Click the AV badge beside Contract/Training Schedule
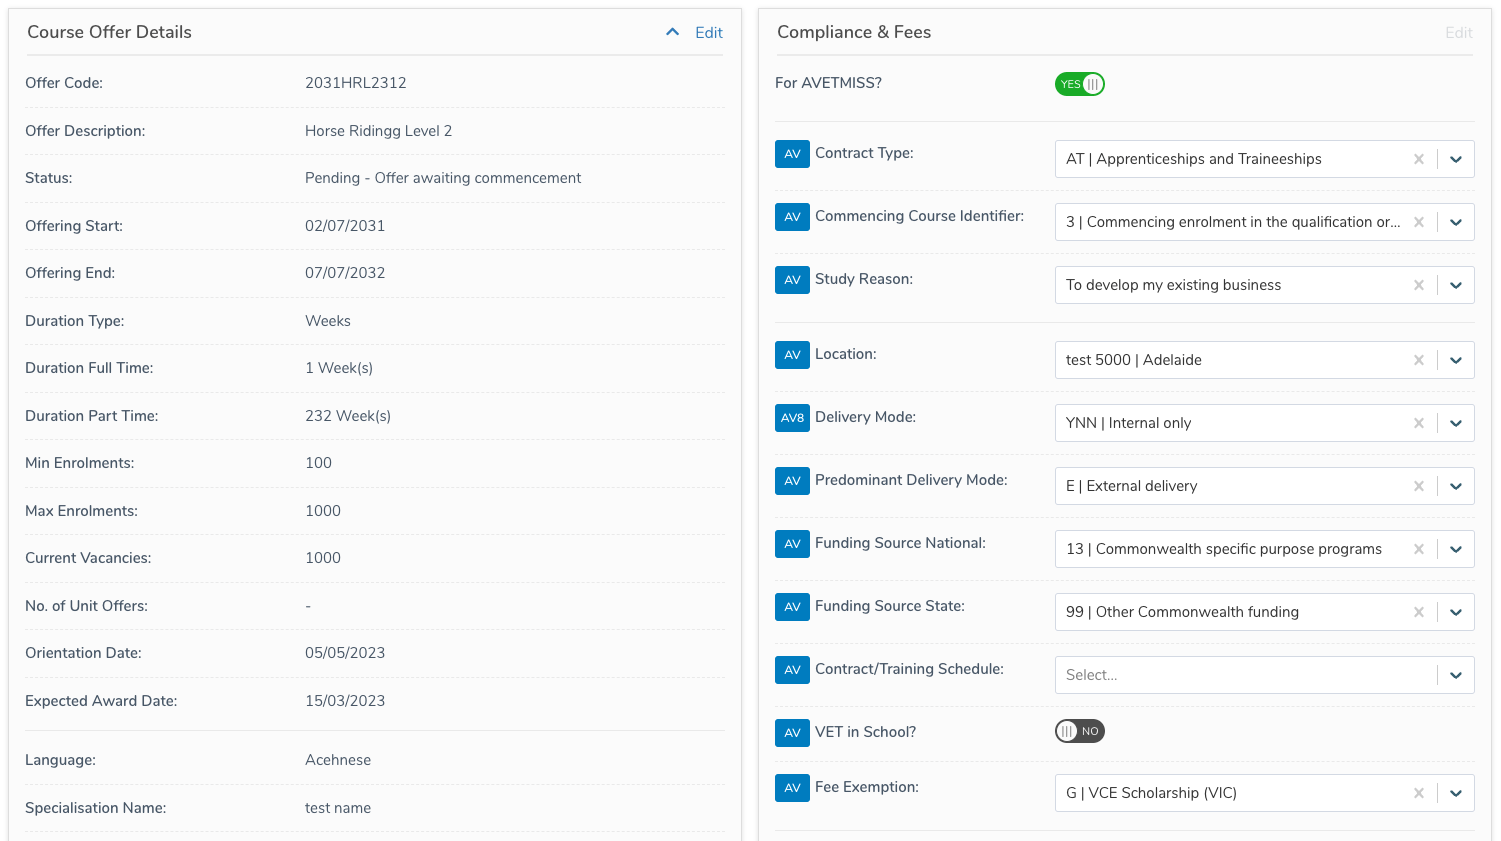 tap(792, 670)
